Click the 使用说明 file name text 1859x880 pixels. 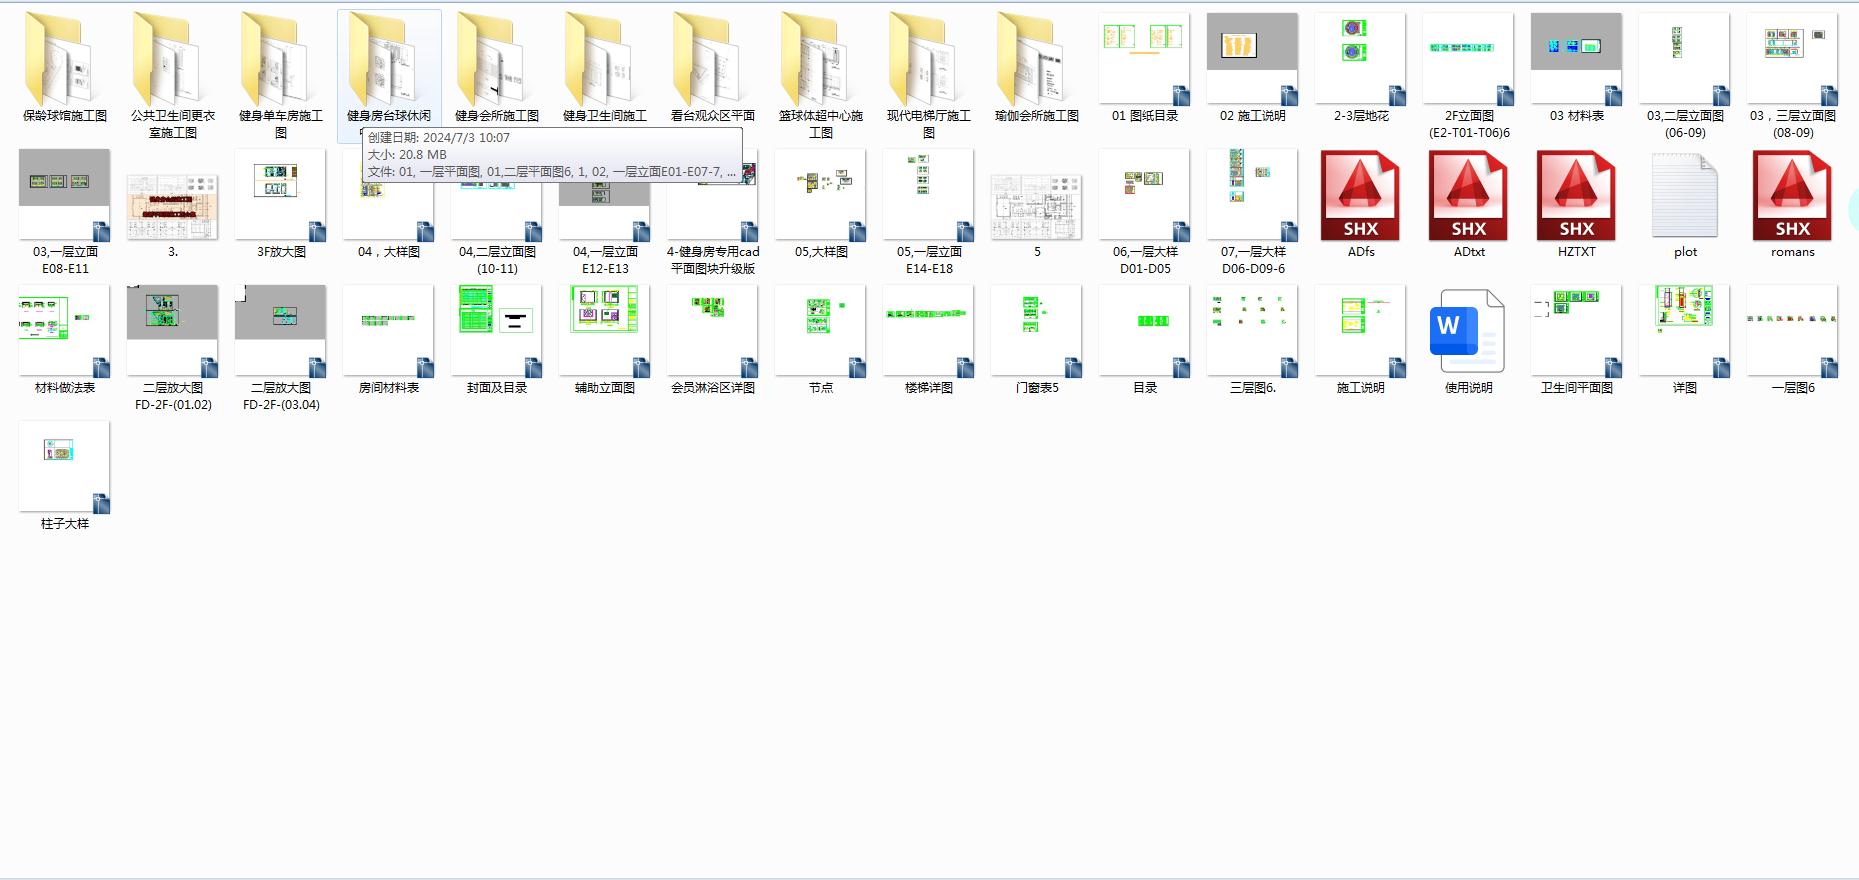[1469, 388]
